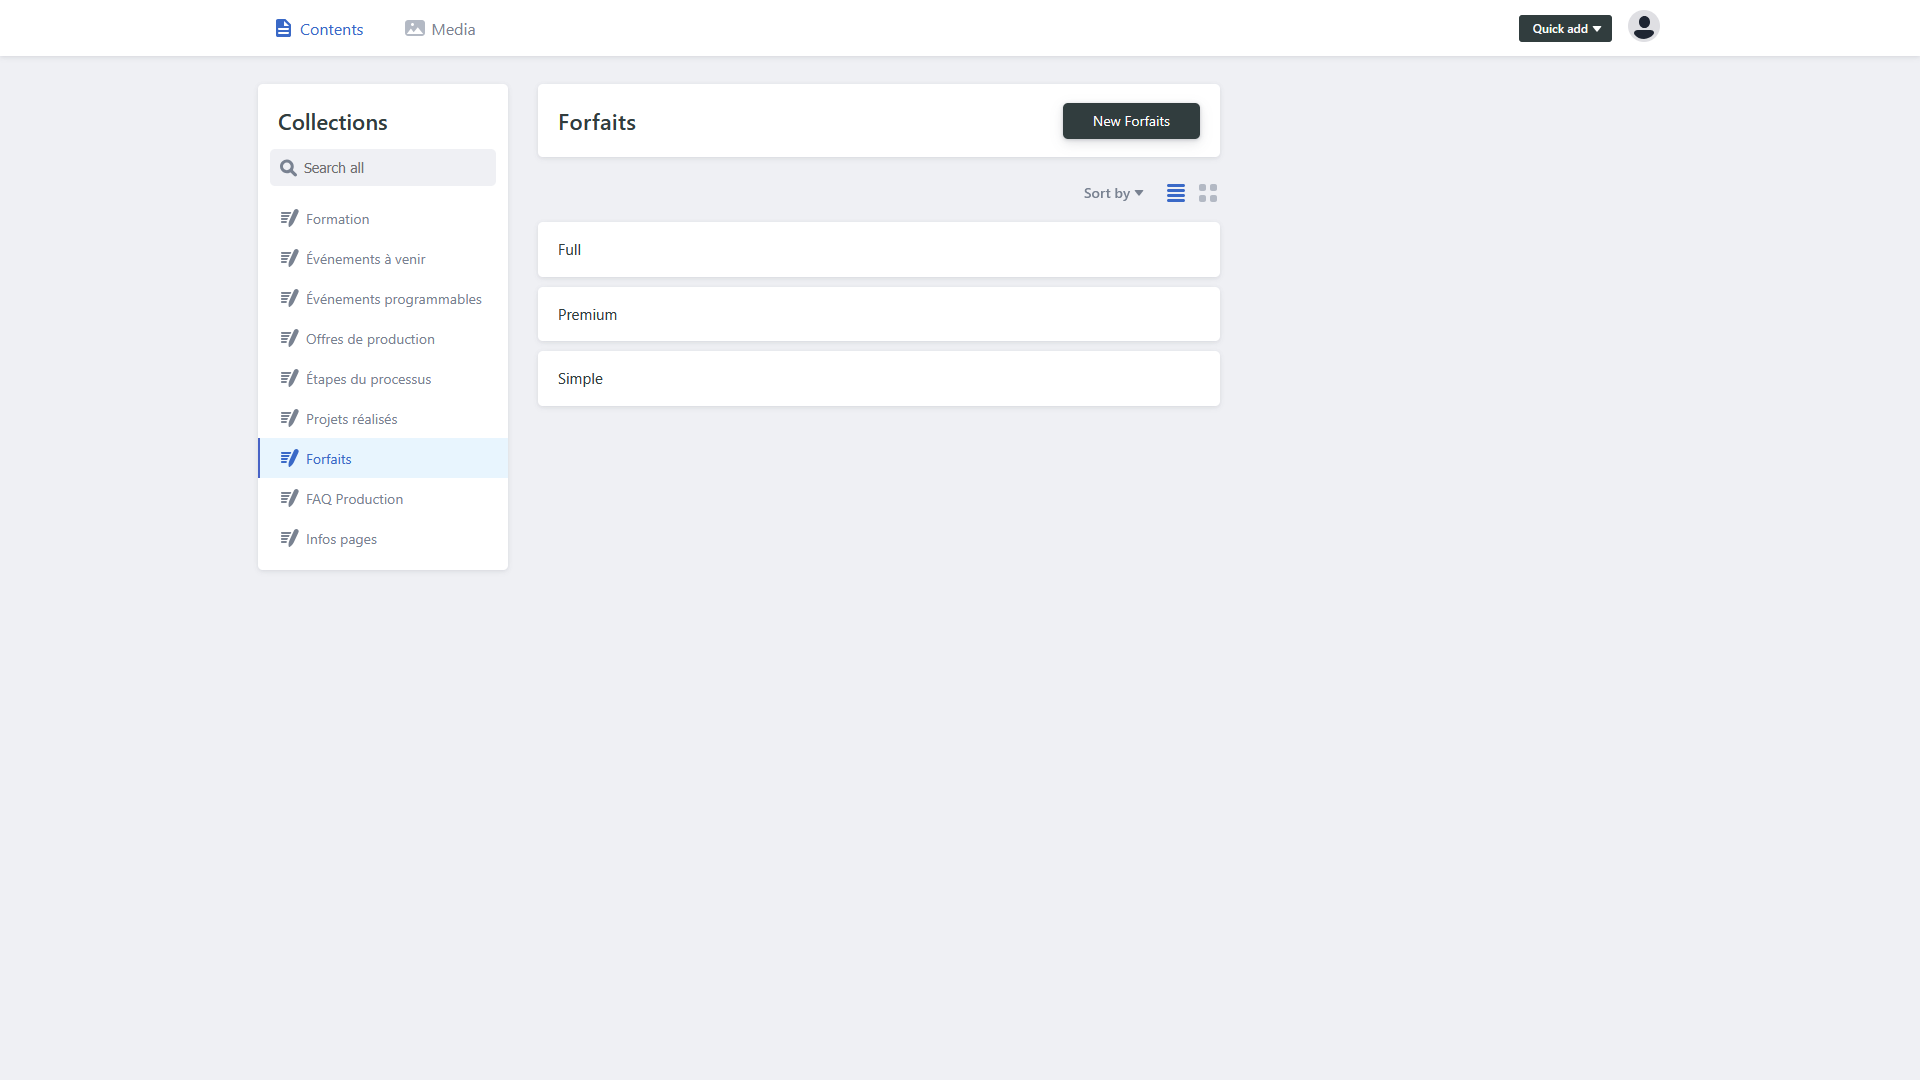Open the Sort by dropdown
Viewport: 1920px width, 1080px height.
click(1112, 193)
